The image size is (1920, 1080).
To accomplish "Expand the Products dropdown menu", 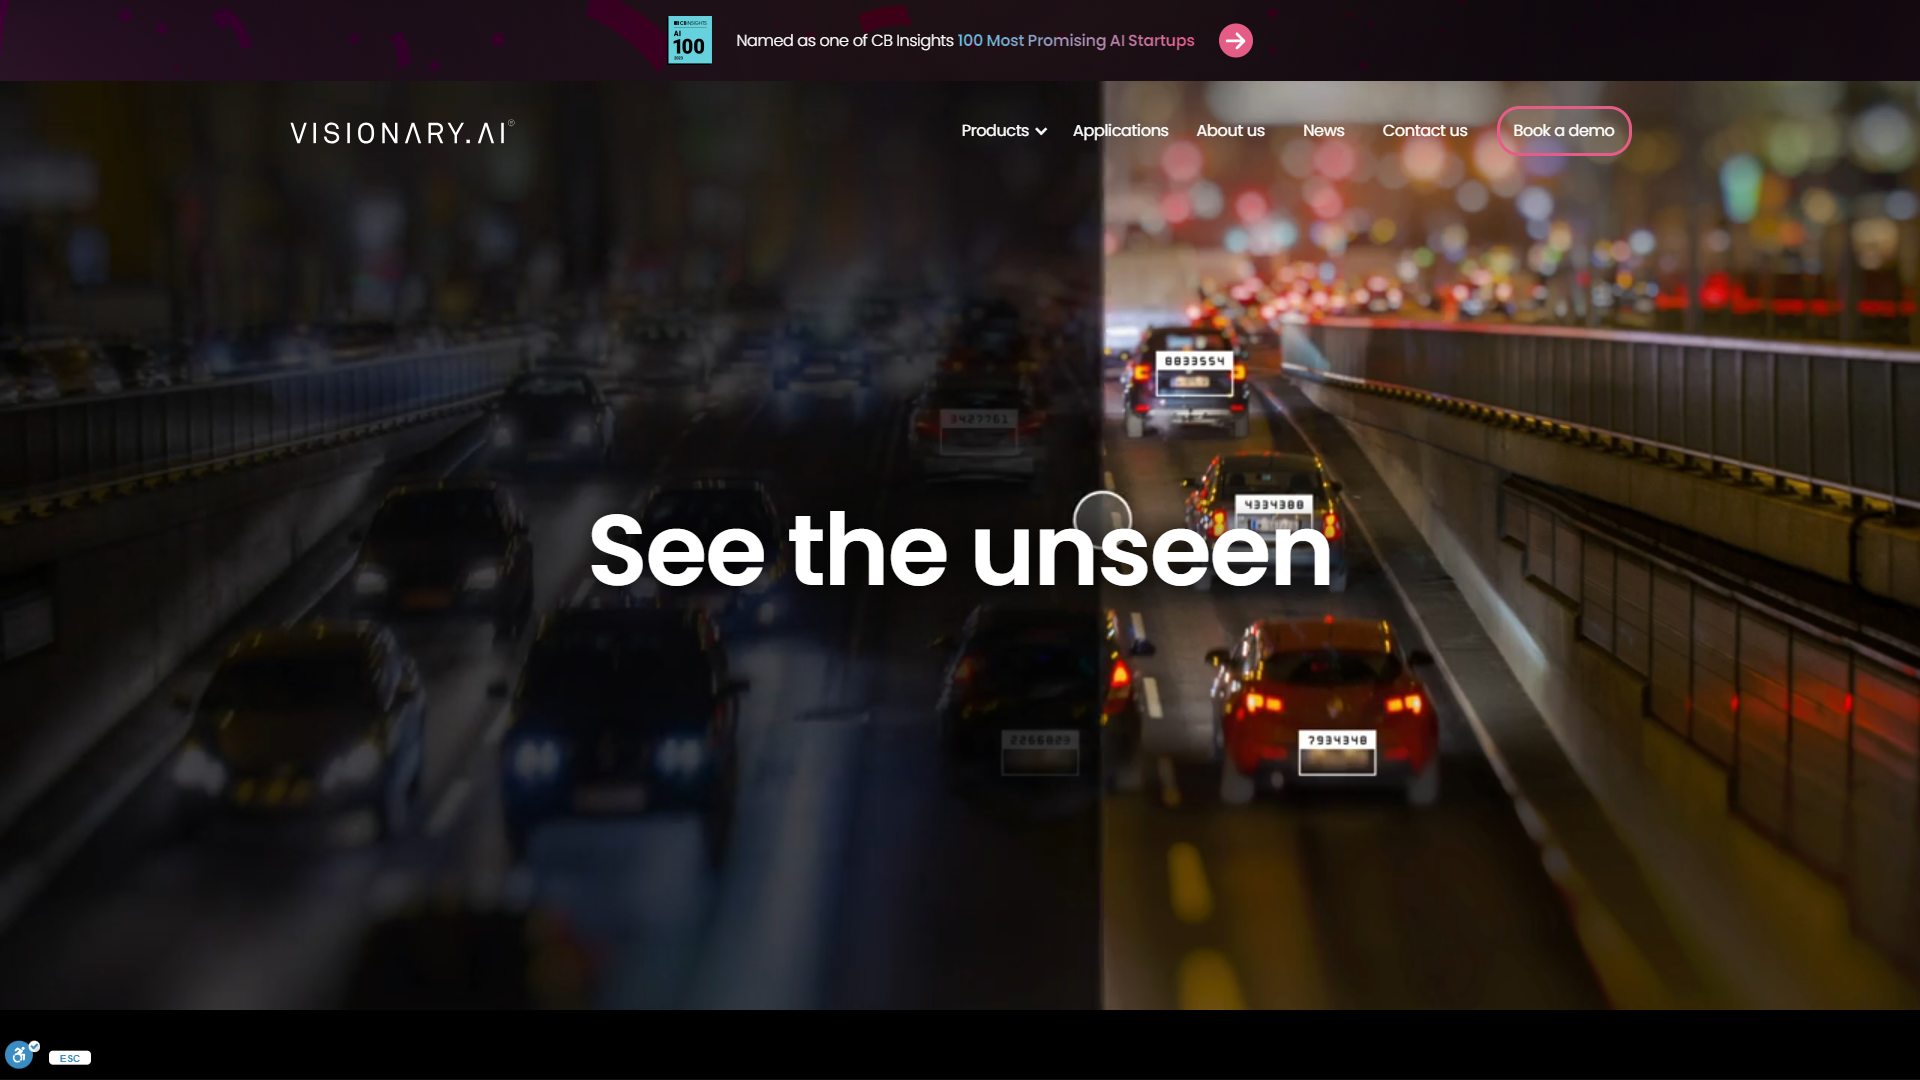I will (x=994, y=131).
